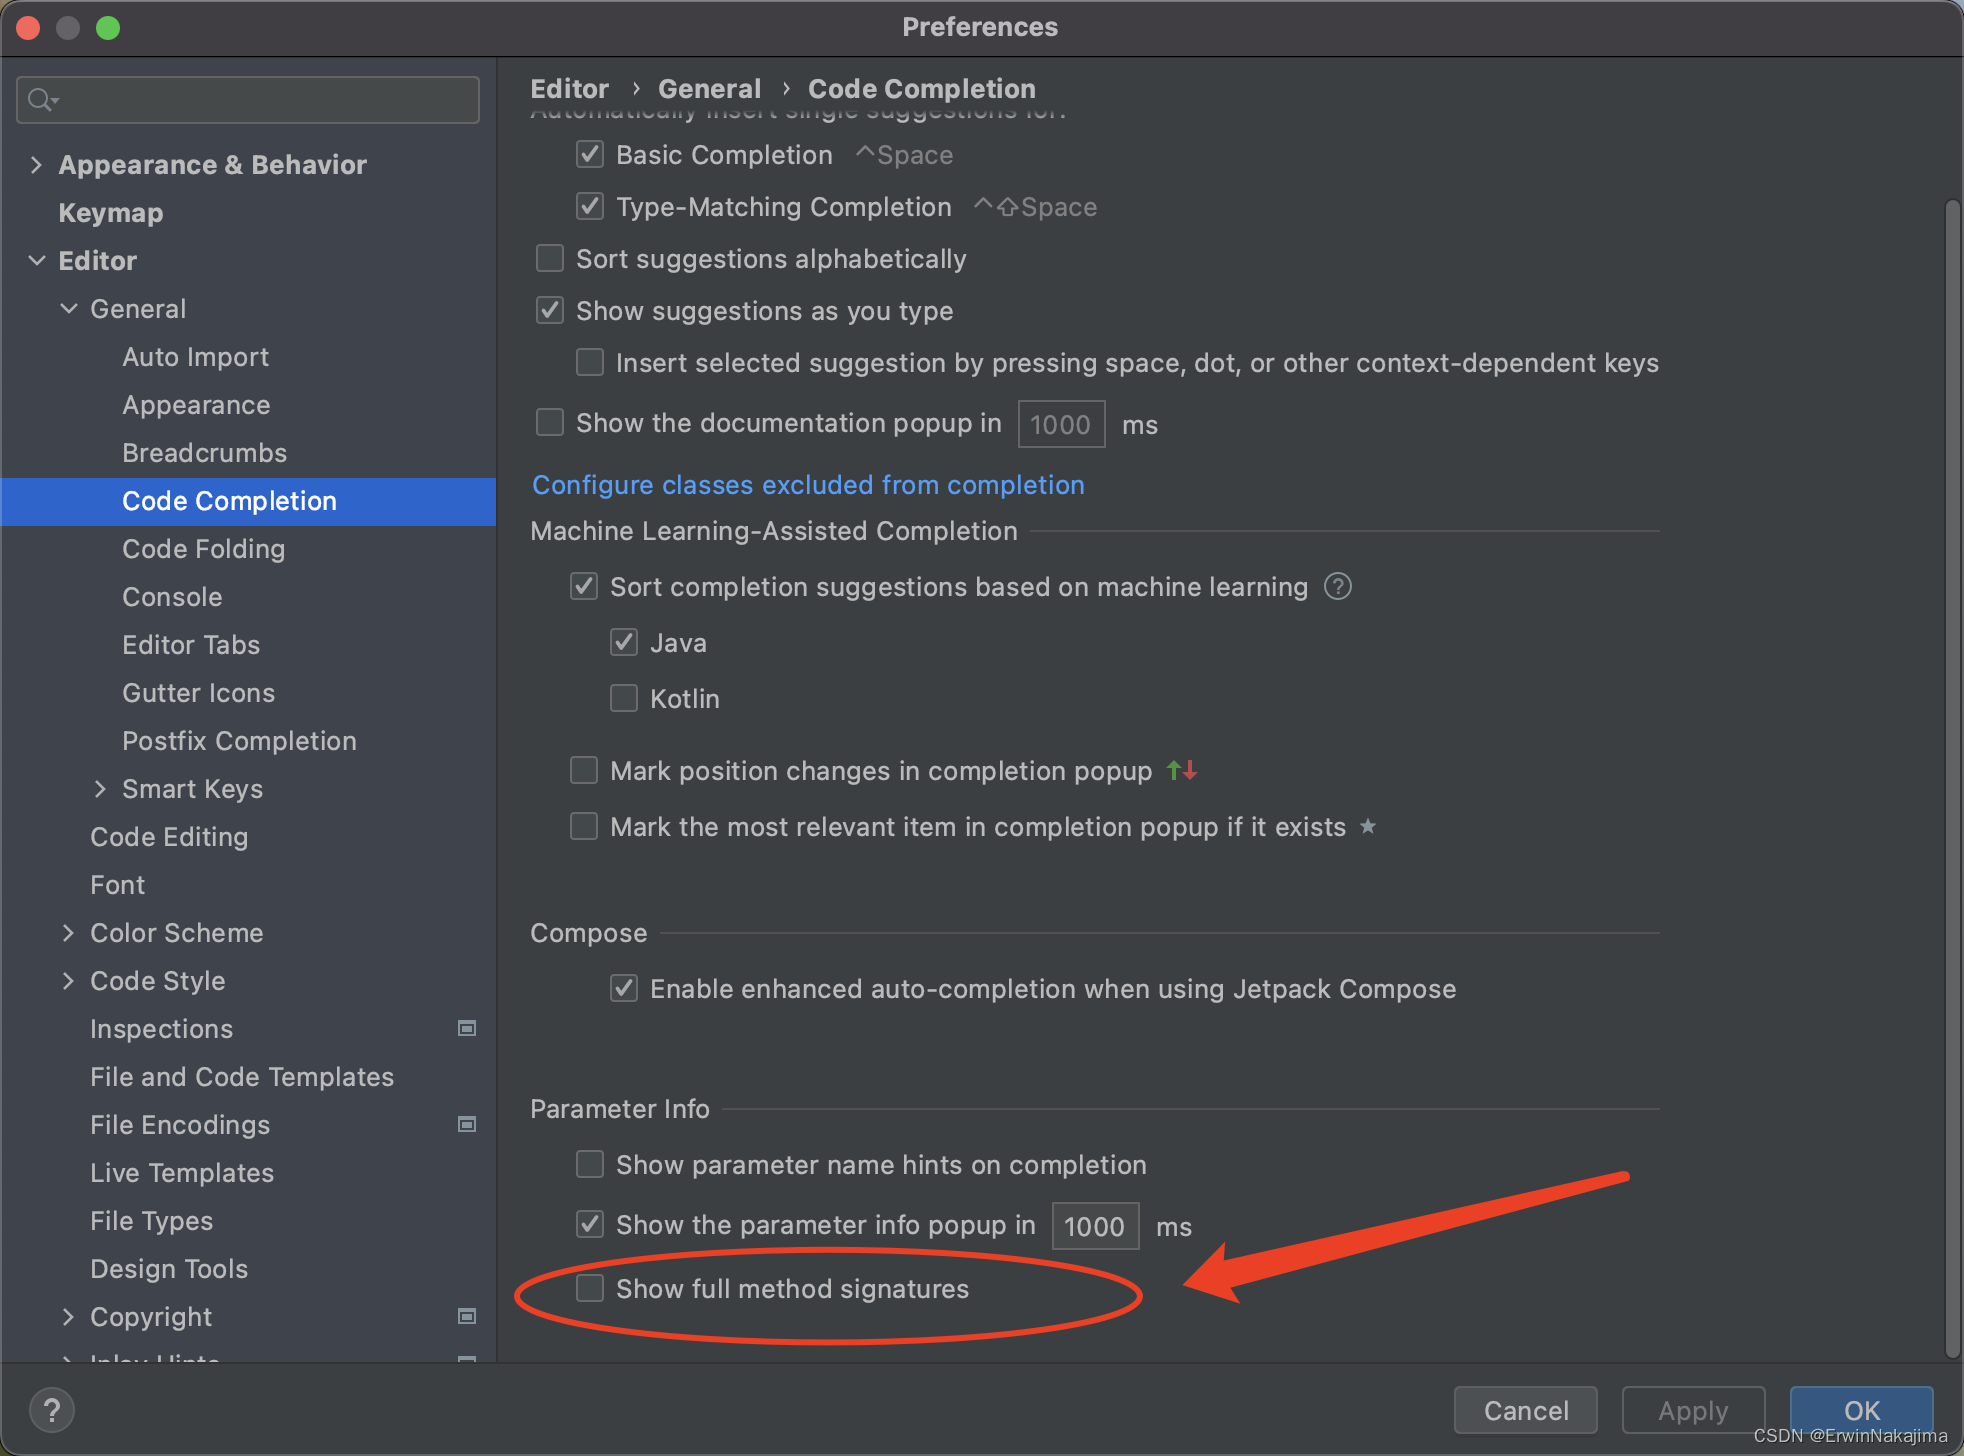Enable Show full method signatures
The height and width of the screenshot is (1456, 1964).
pyautogui.click(x=590, y=1288)
